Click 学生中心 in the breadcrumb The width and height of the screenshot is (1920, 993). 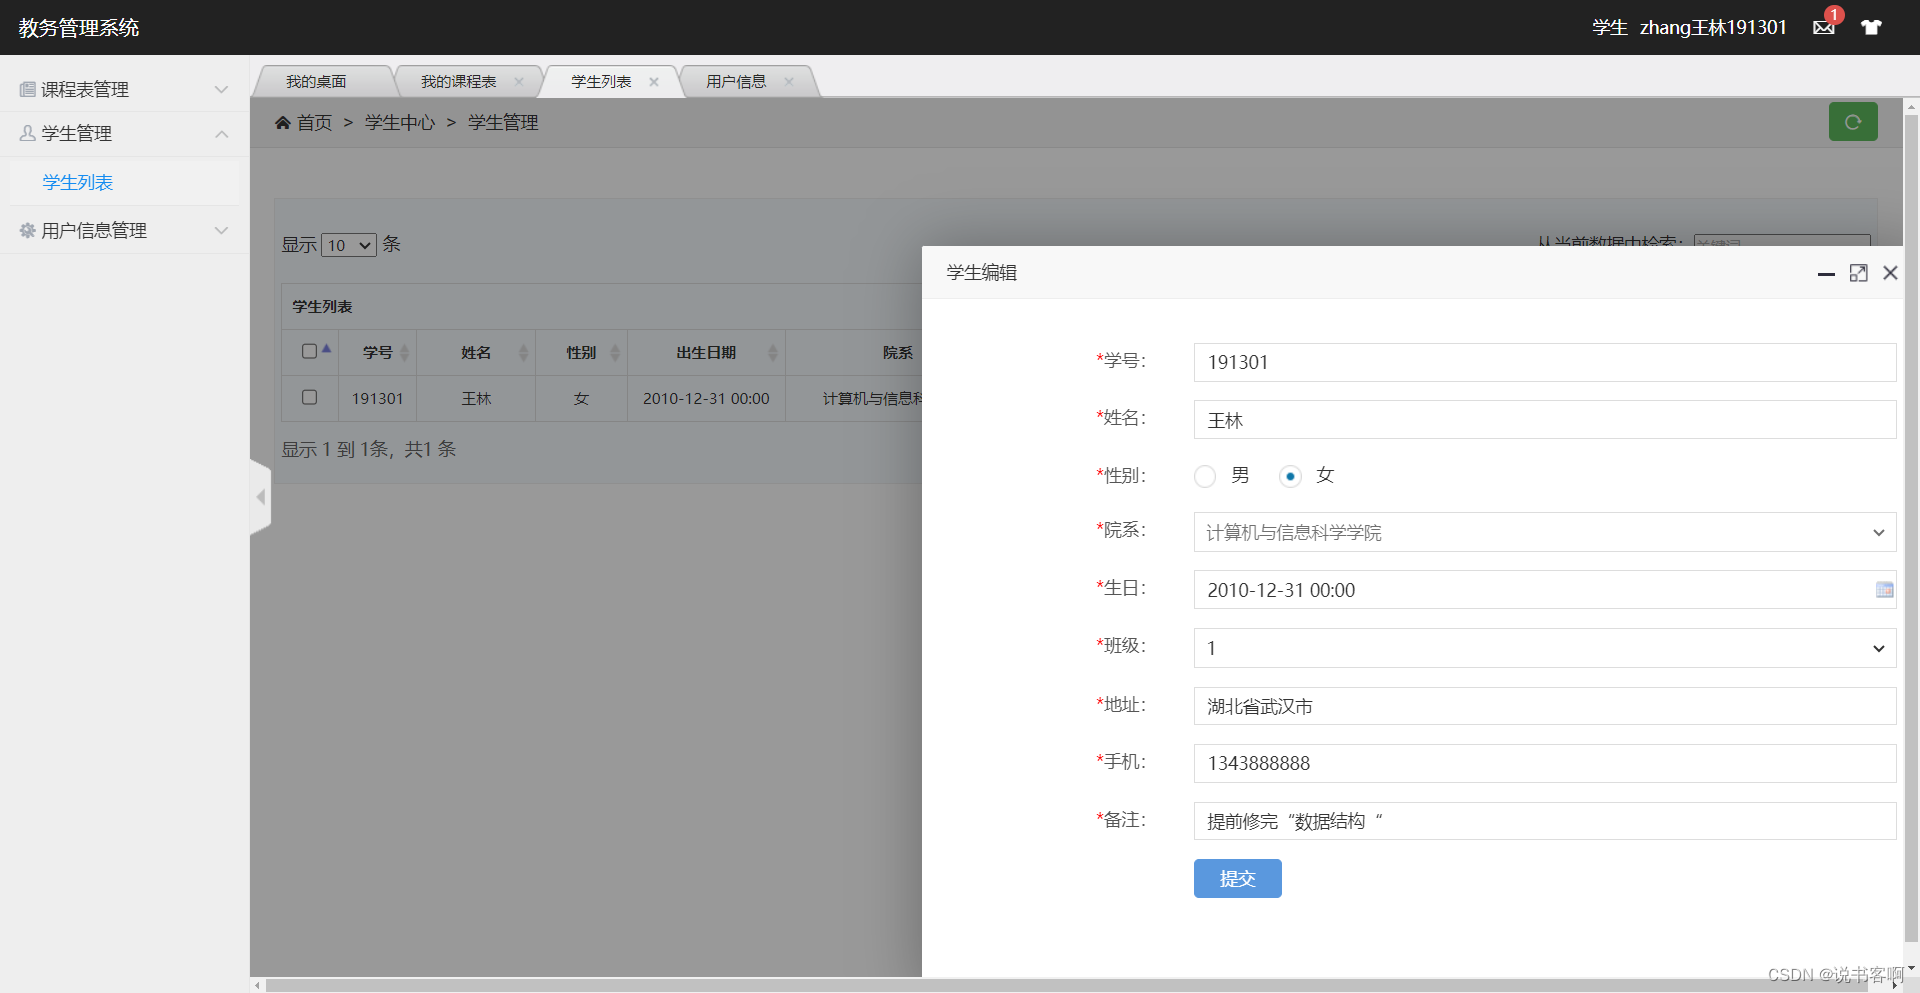tap(400, 123)
